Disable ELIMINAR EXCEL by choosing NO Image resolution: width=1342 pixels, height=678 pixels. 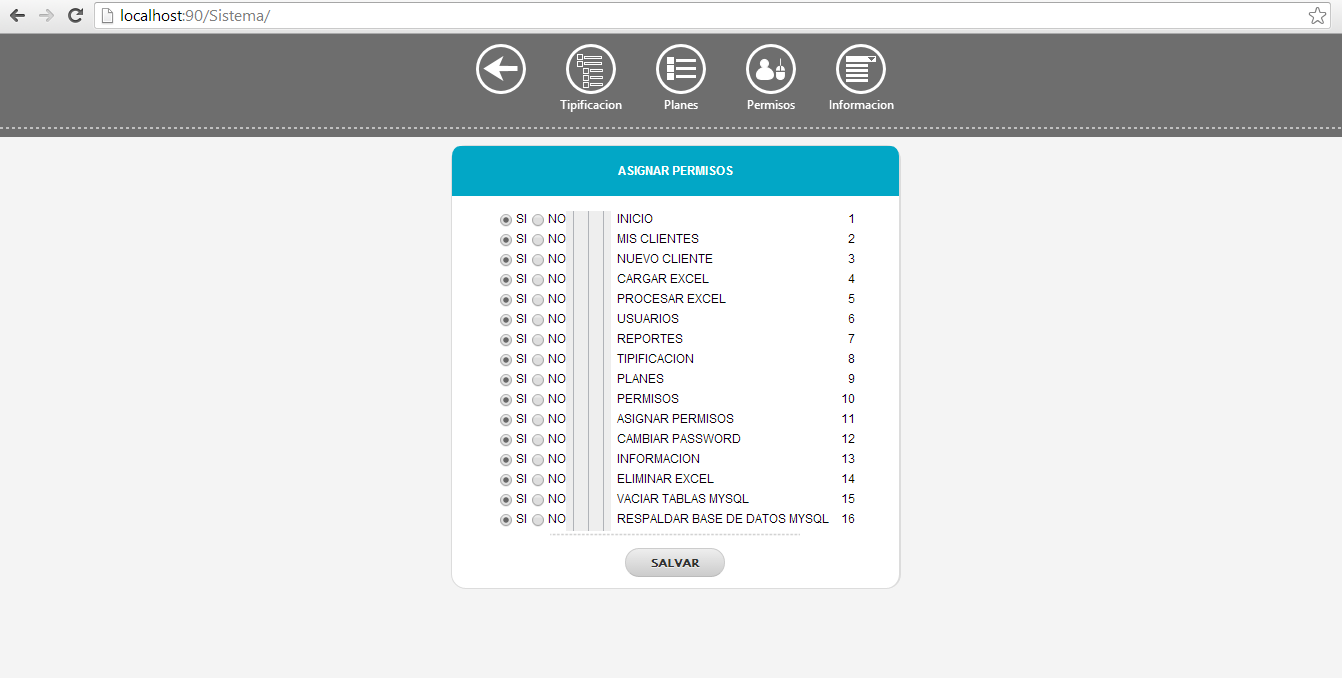538,480
